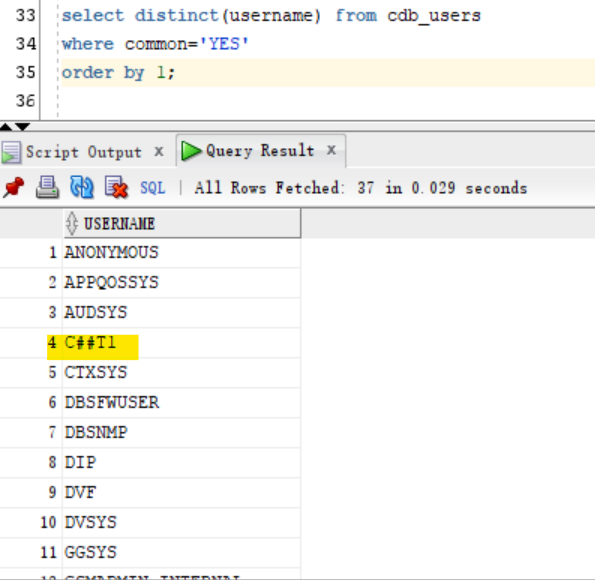Select the Query Result tab
Screen dimensions: 595x580
click(260, 151)
